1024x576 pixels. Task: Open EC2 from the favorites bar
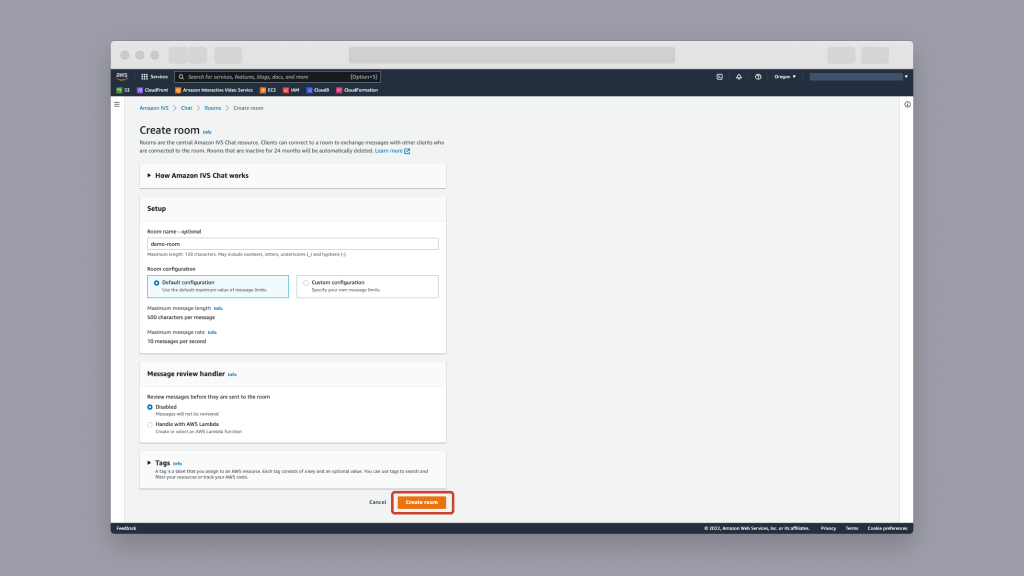[269, 89]
